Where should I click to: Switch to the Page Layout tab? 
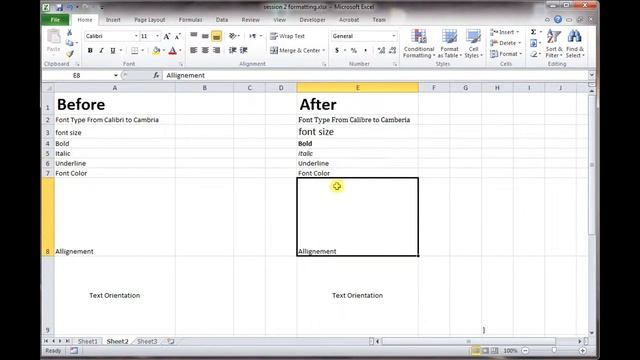150,20
